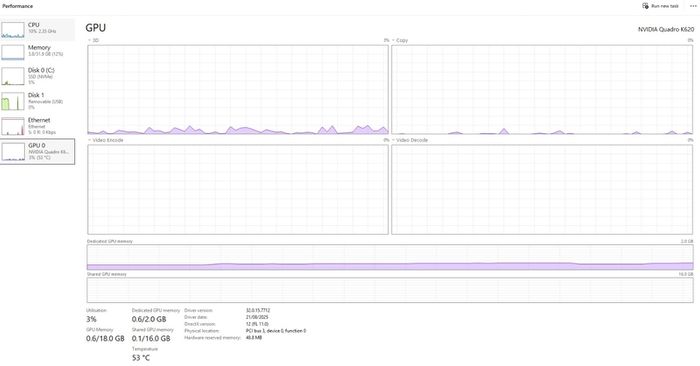Screen dimensions: 700x366
Task: Click the driver date 21/08/2025
Action: (257, 317)
